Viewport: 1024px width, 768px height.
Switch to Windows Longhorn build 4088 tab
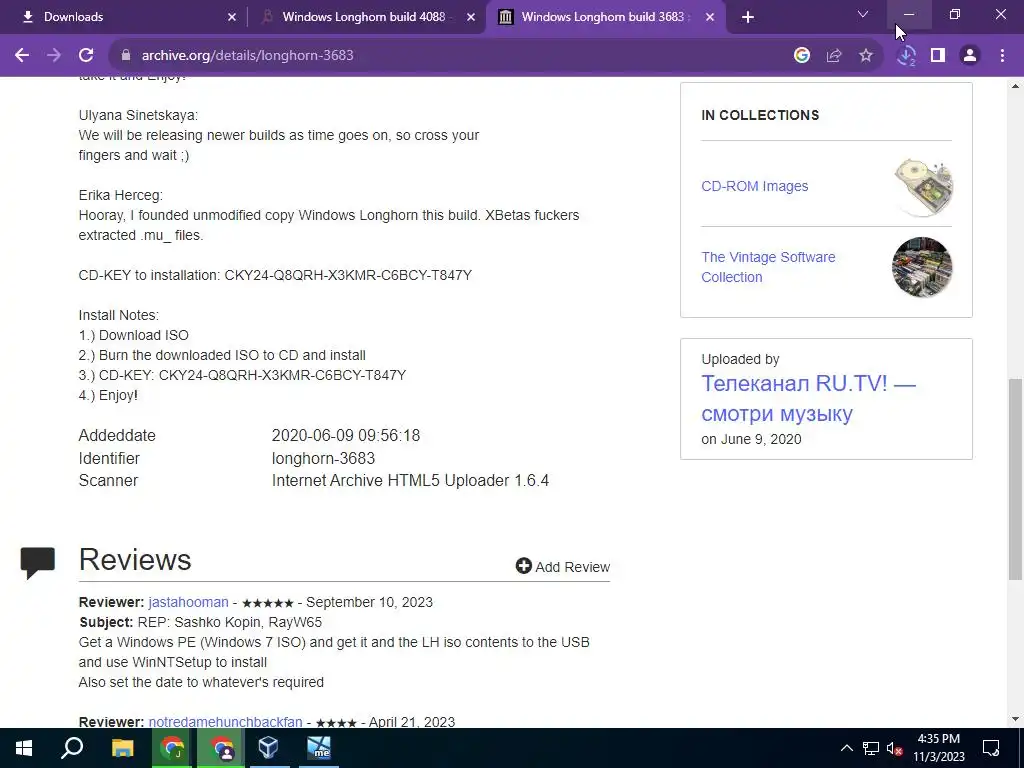366,17
